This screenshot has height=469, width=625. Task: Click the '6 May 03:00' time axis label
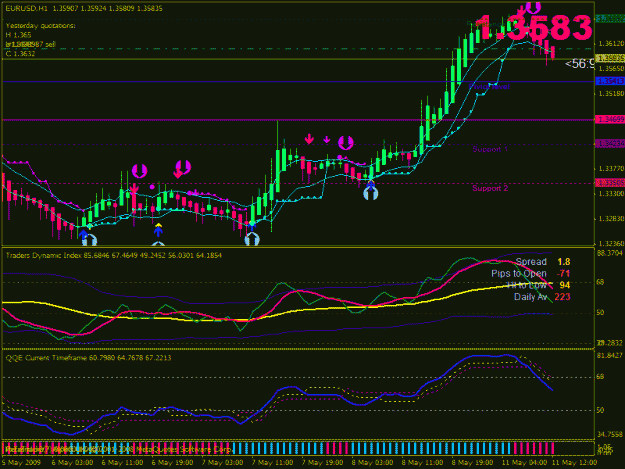pos(72,463)
